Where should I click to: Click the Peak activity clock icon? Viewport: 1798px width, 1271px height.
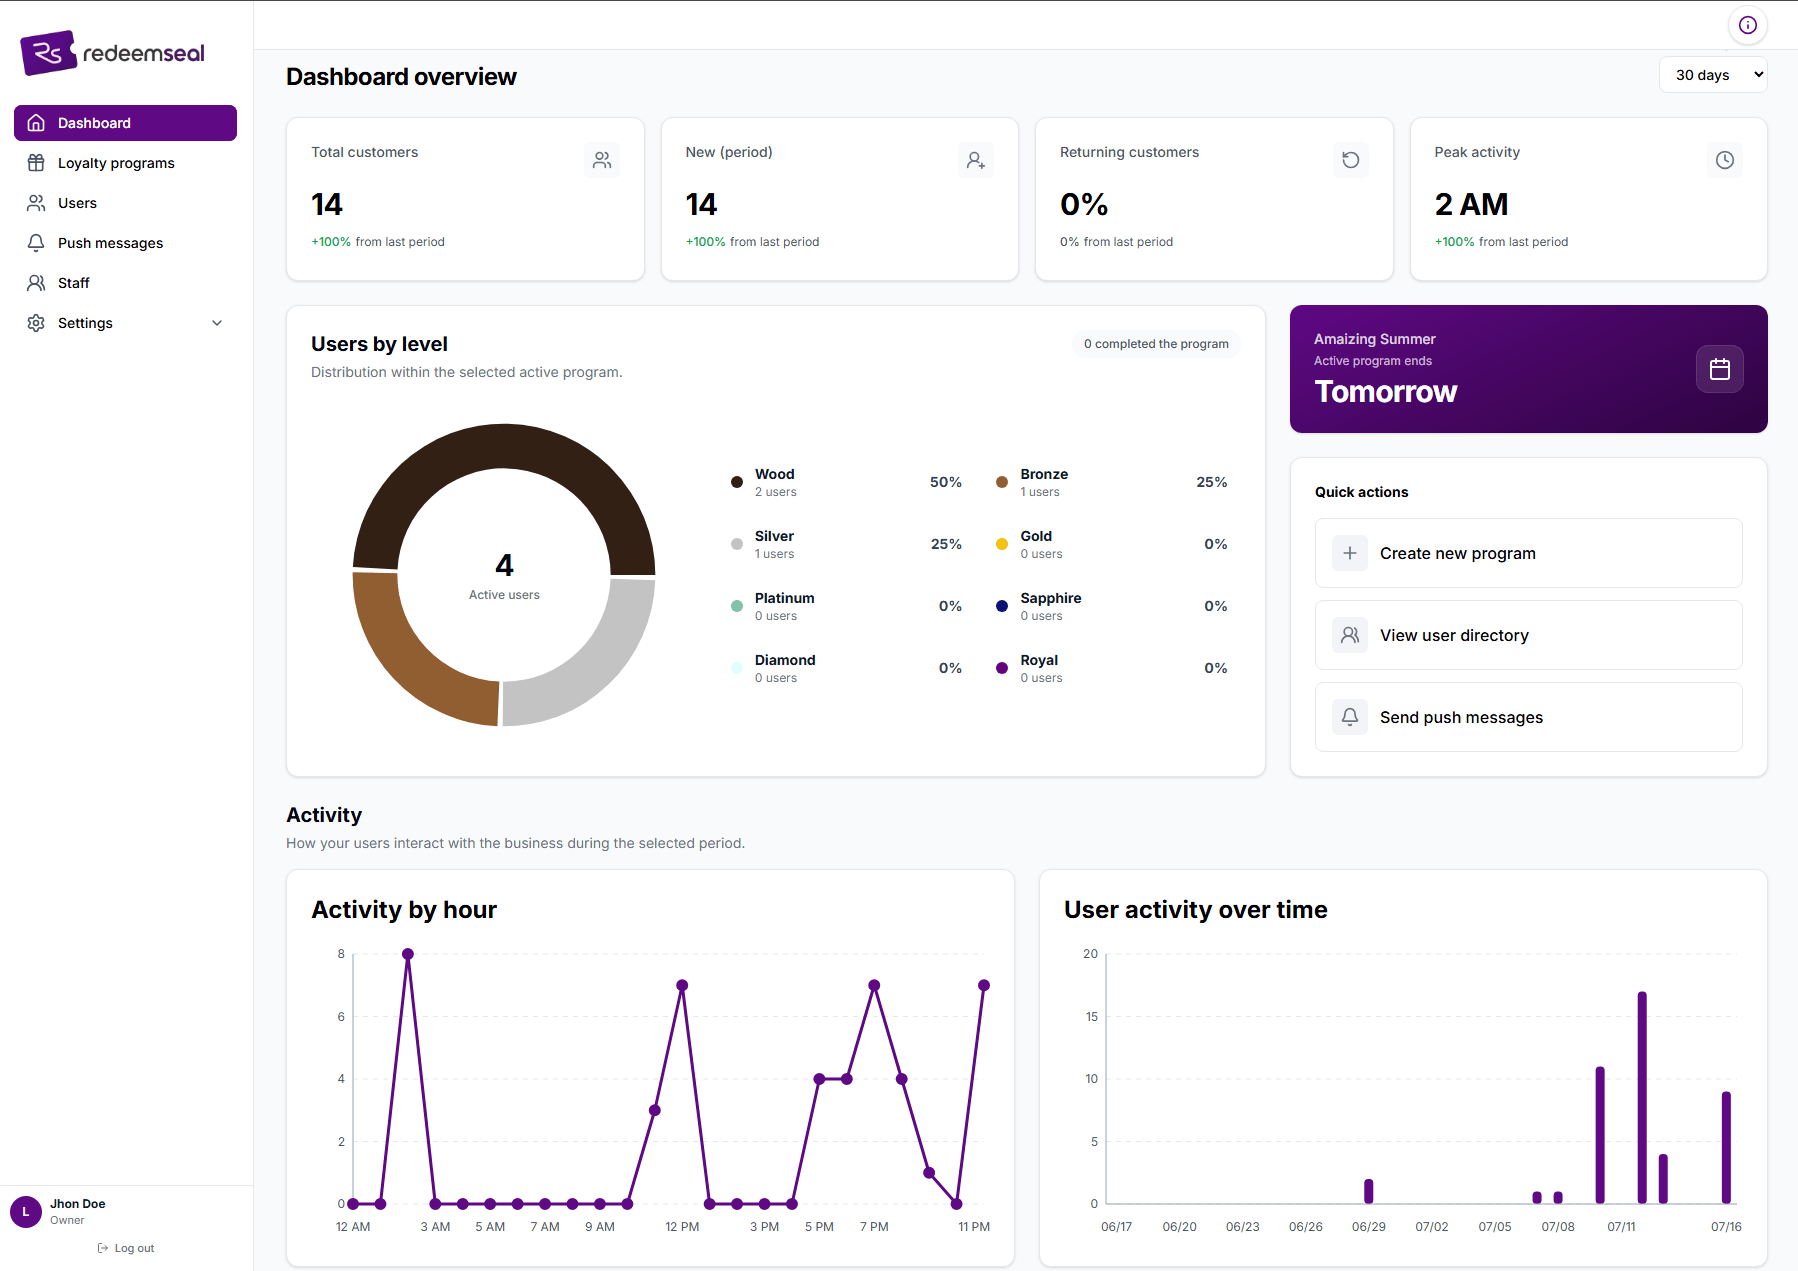1725,160
